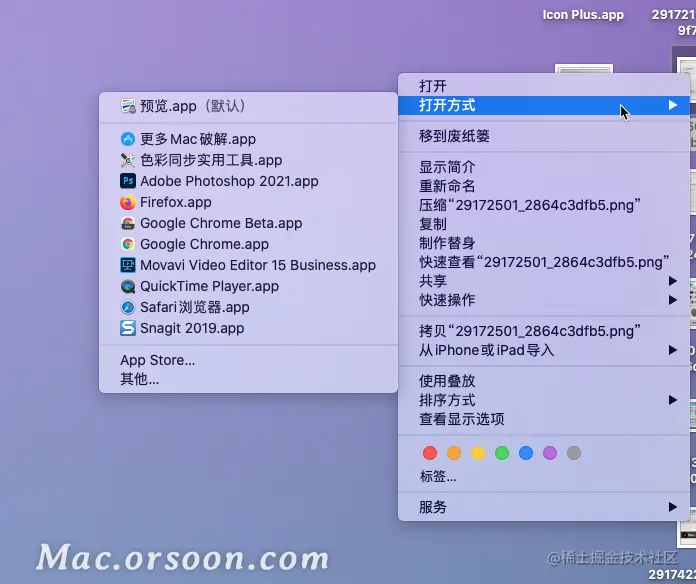Choose 制作替身
The height and width of the screenshot is (584, 696).
coord(544,243)
